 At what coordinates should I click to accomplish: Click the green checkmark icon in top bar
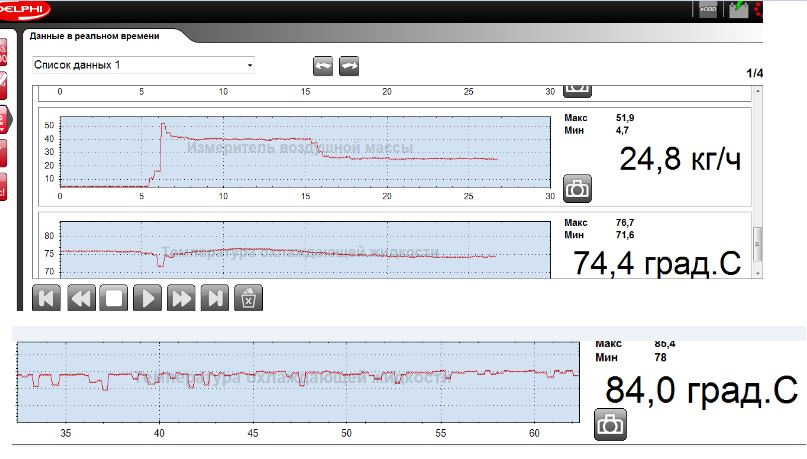(x=739, y=10)
